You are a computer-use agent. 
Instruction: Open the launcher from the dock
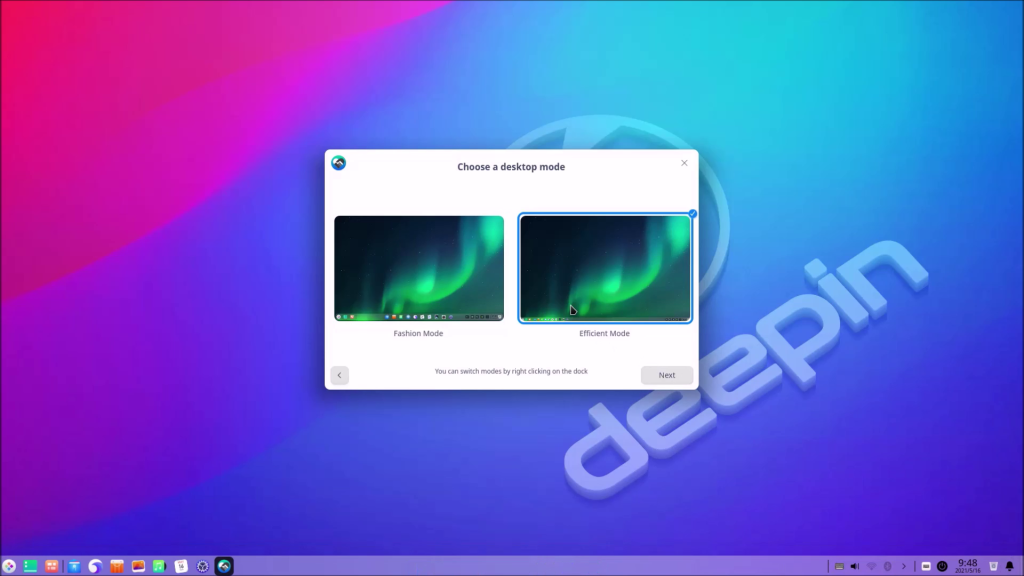point(9,566)
